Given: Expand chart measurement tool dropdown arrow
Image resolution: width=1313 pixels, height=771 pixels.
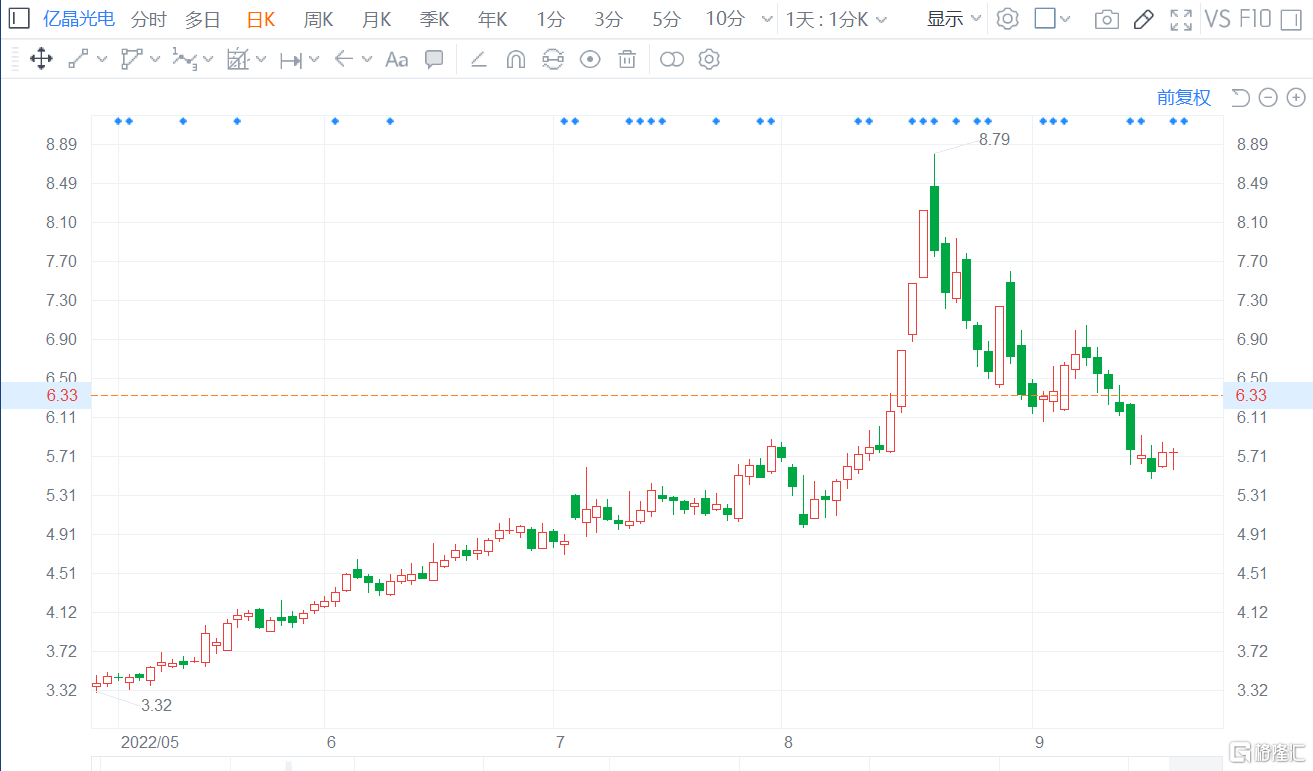Looking at the screenshot, I should (x=261, y=59).
